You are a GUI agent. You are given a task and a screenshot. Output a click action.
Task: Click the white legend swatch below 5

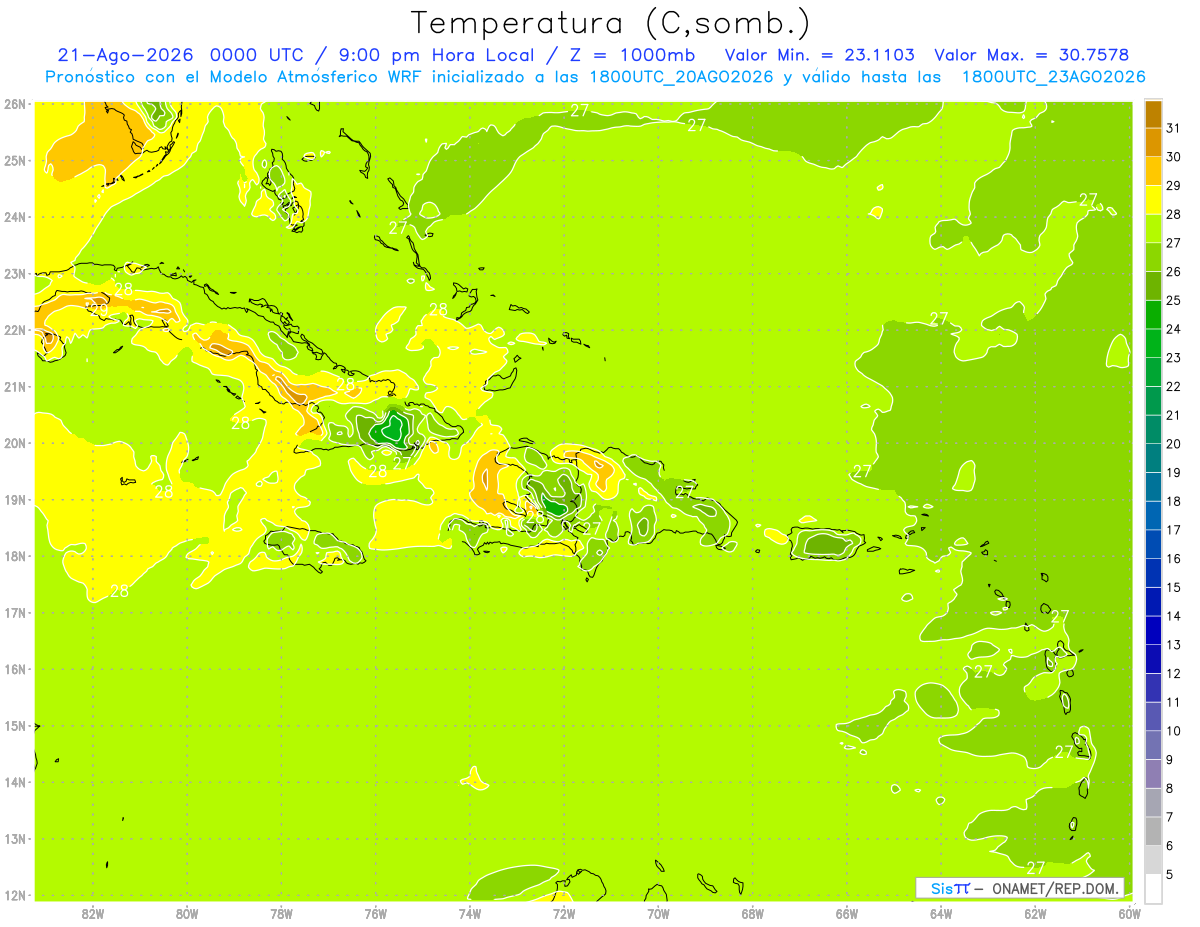click(1153, 888)
